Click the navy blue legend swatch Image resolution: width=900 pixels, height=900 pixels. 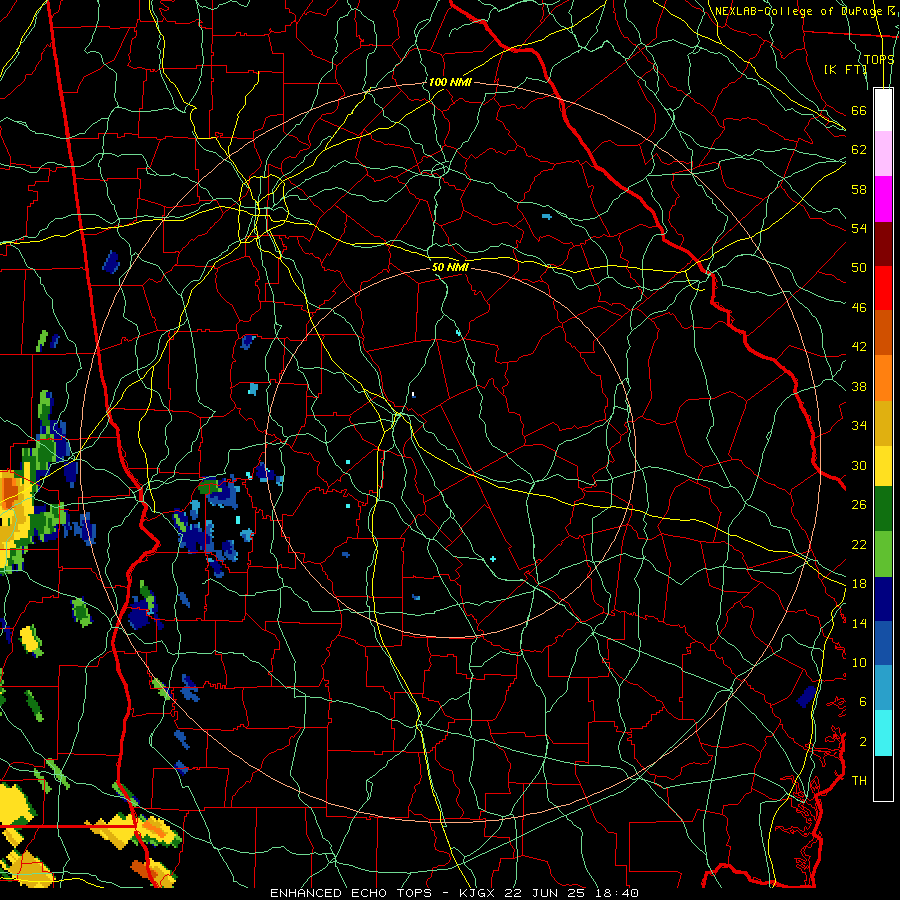(x=883, y=599)
